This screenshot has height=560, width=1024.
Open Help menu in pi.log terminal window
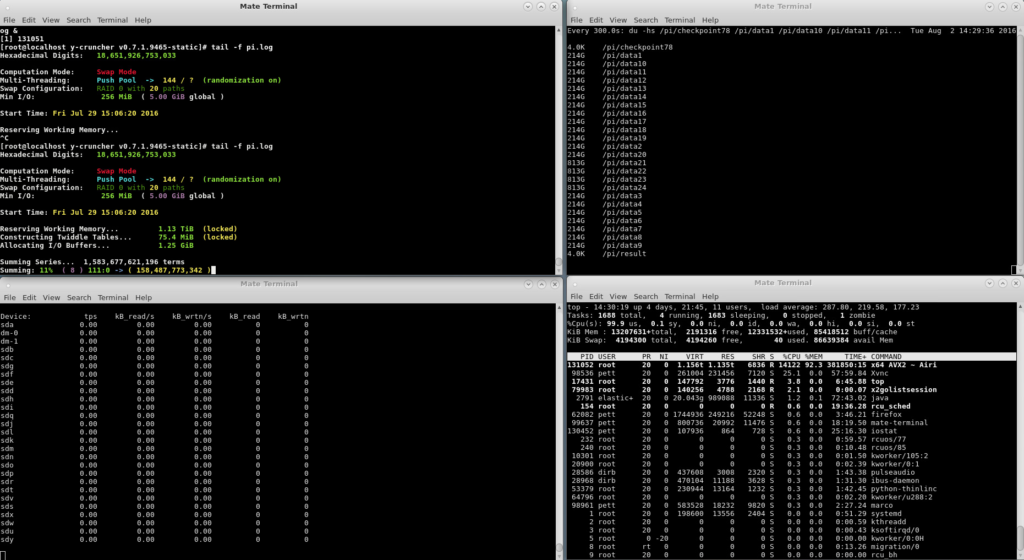tap(143, 20)
